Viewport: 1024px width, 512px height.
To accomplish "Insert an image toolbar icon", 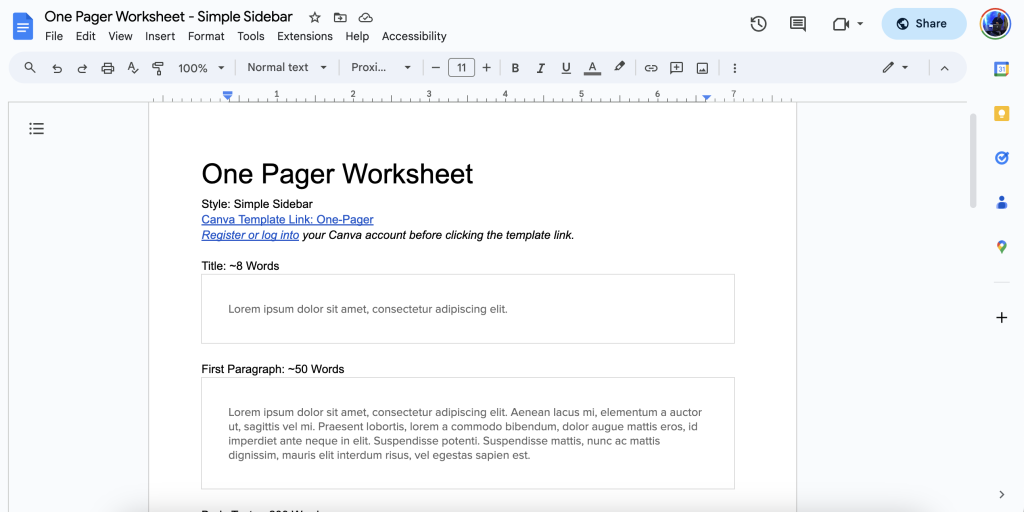I will [x=703, y=68].
